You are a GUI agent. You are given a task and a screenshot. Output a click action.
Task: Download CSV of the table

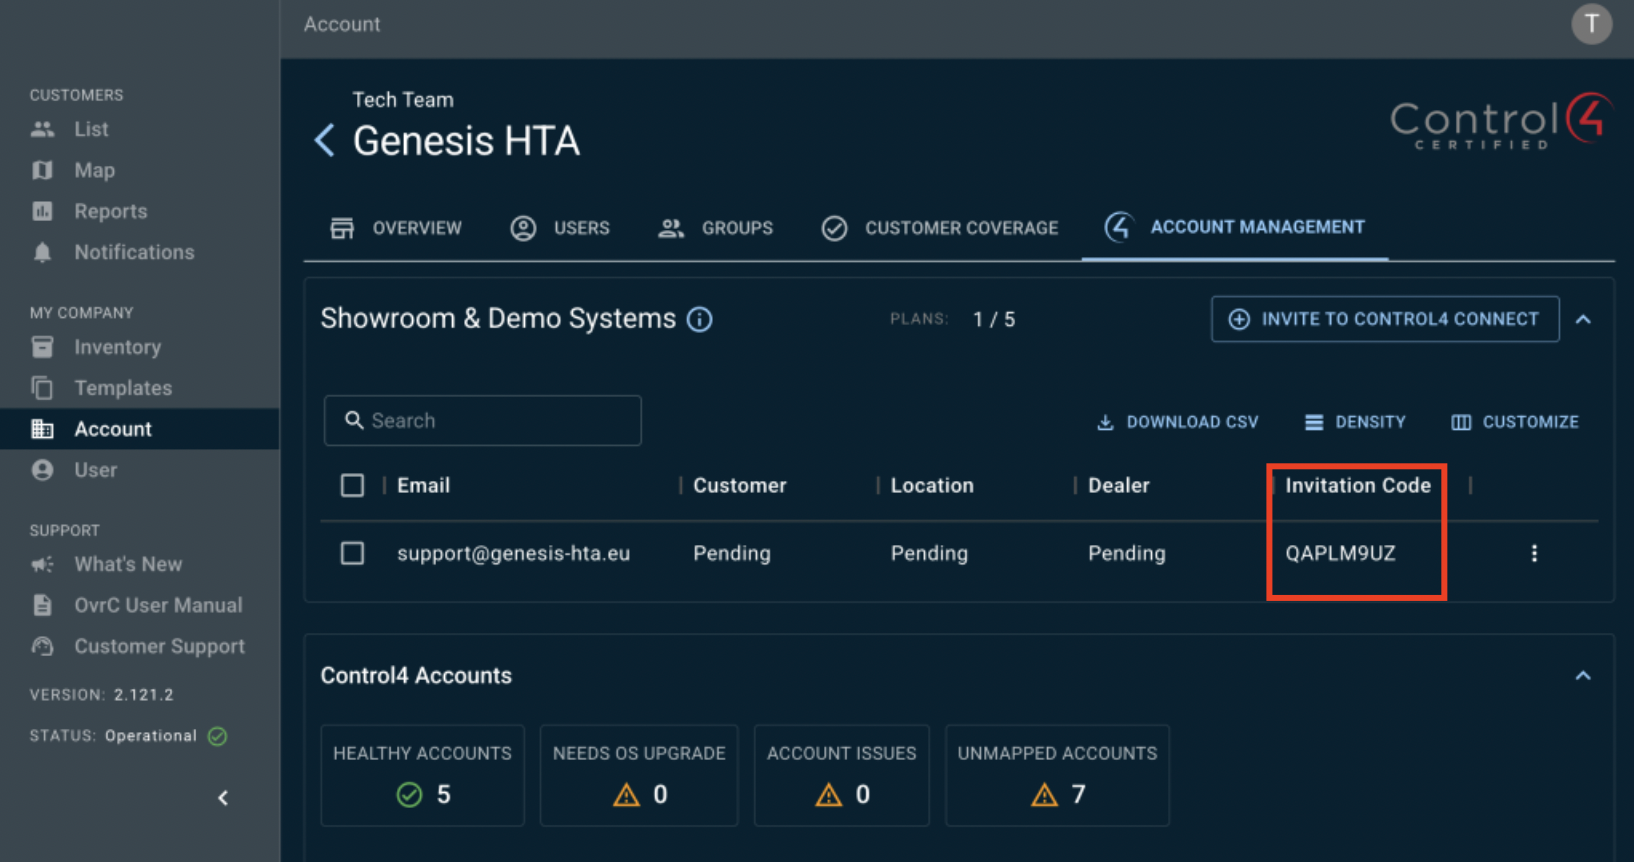tap(1177, 422)
